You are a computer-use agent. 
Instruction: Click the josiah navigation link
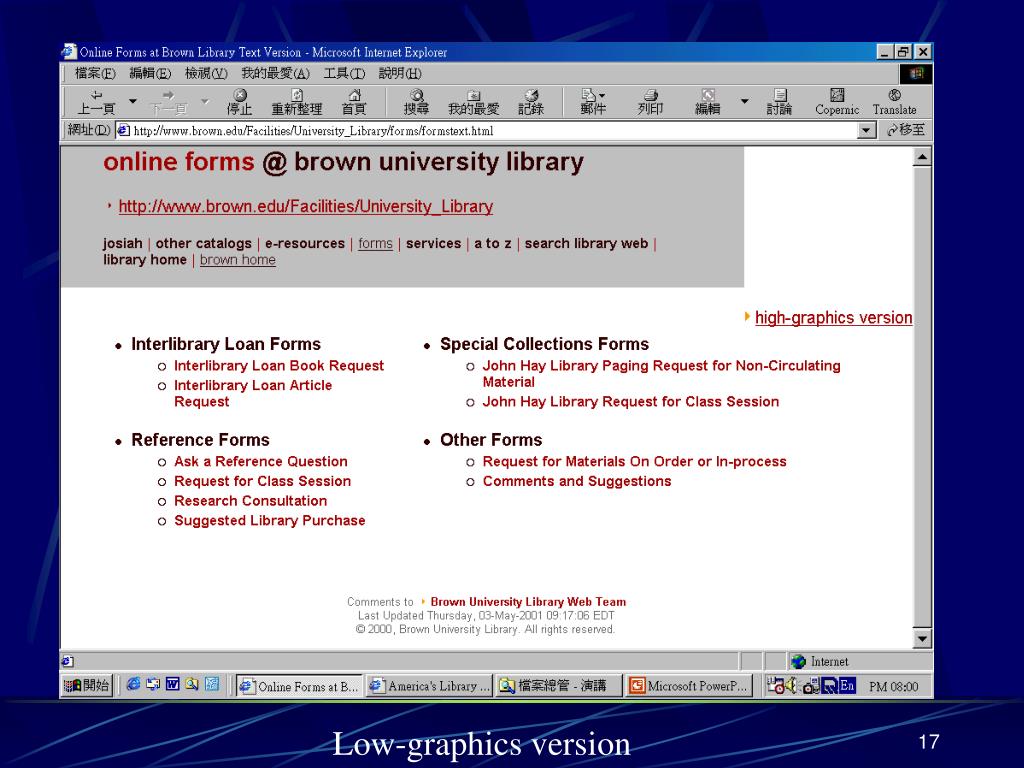(x=122, y=244)
